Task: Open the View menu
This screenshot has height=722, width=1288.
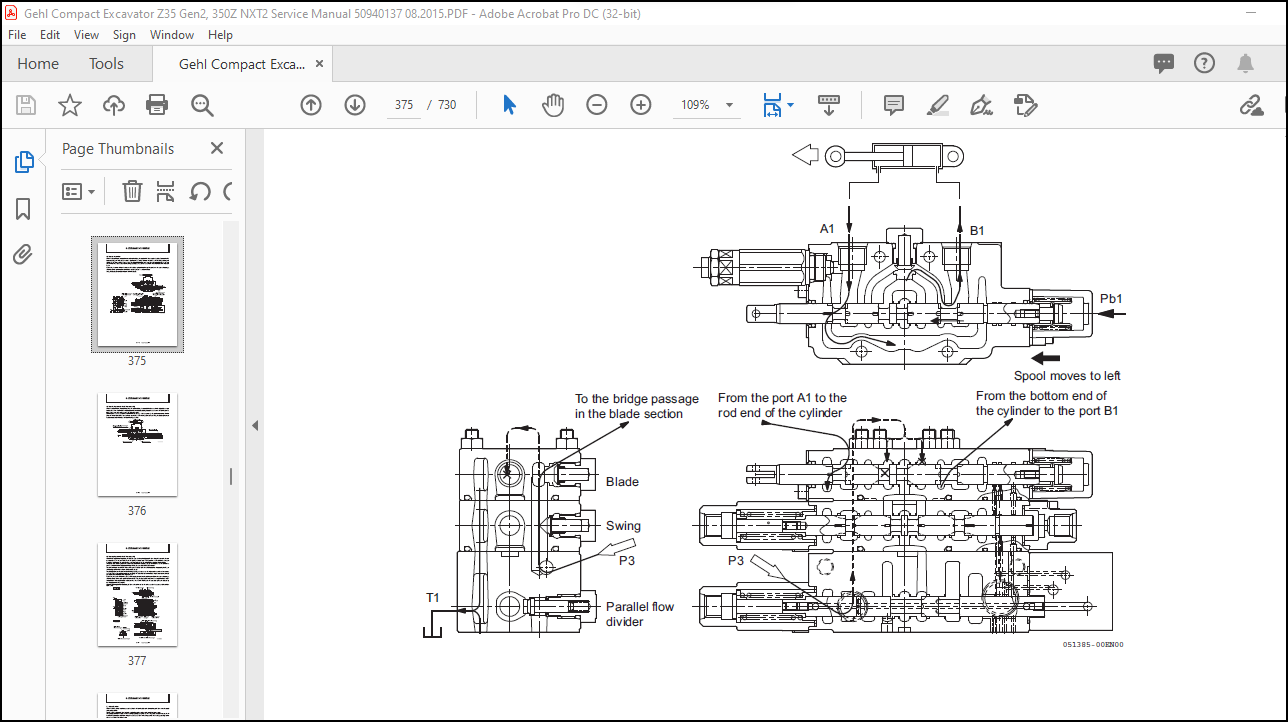Action: click(x=87, y=35)
